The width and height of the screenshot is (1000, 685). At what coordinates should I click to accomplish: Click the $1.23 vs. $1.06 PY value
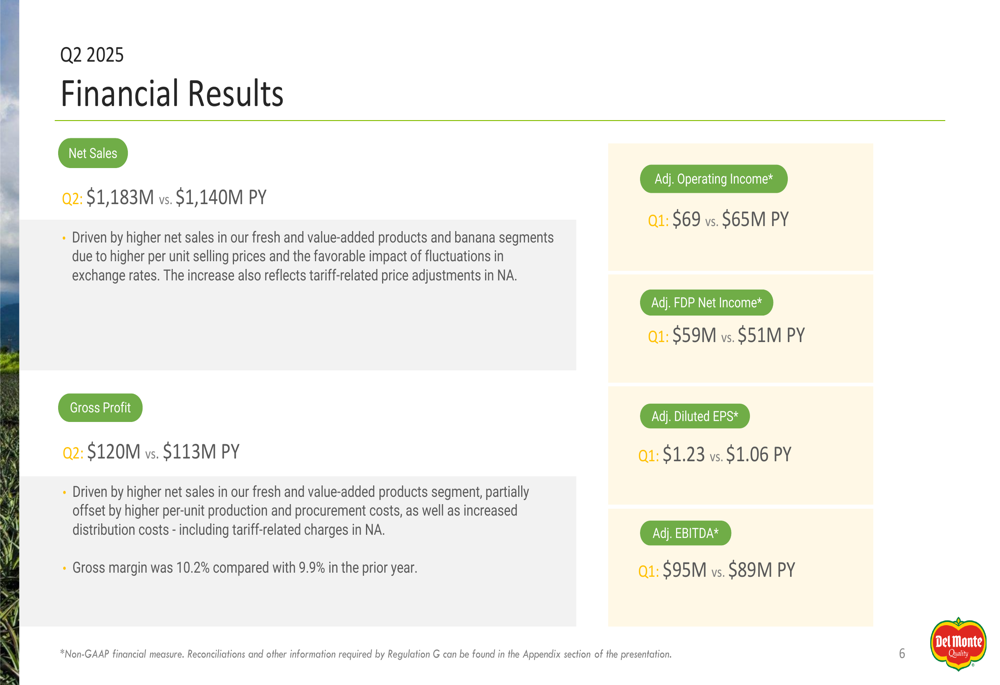tap(727, 455)
